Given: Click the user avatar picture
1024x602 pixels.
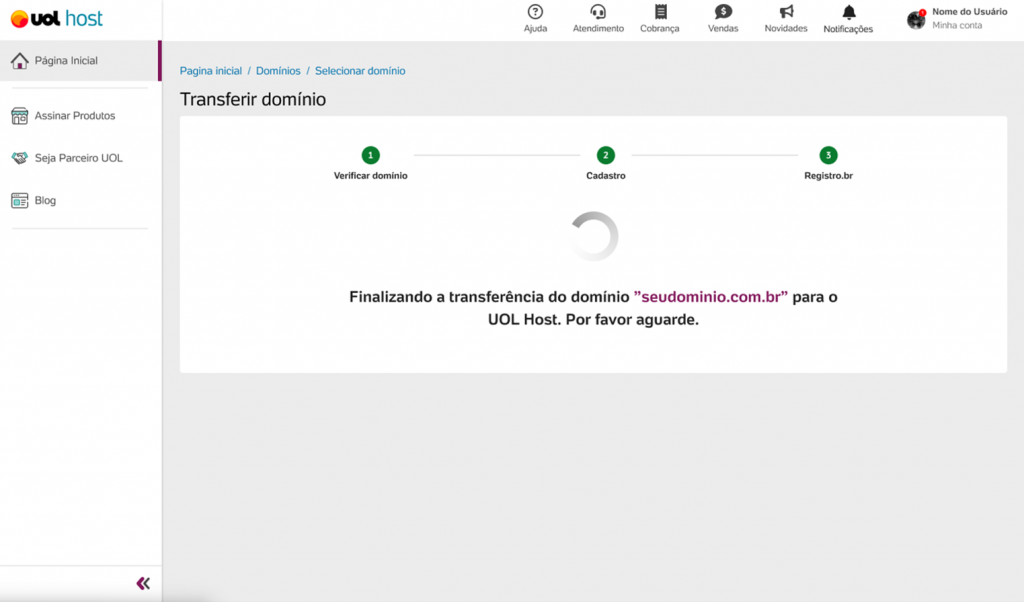Looking at the screenshot, I should click(x=916, y=19).
